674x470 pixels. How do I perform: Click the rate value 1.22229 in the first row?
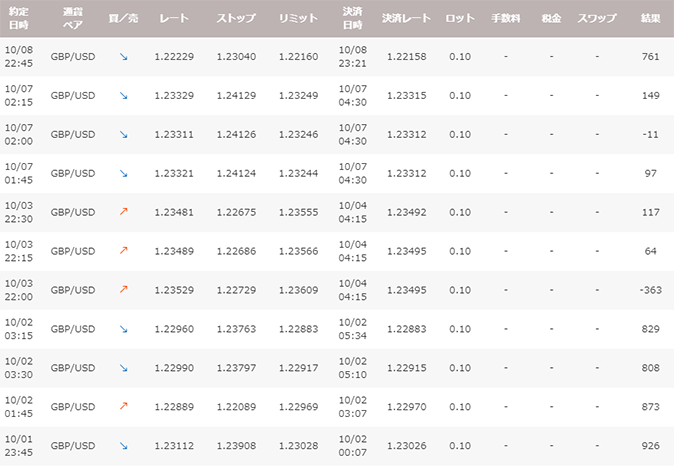click(172, 57)
